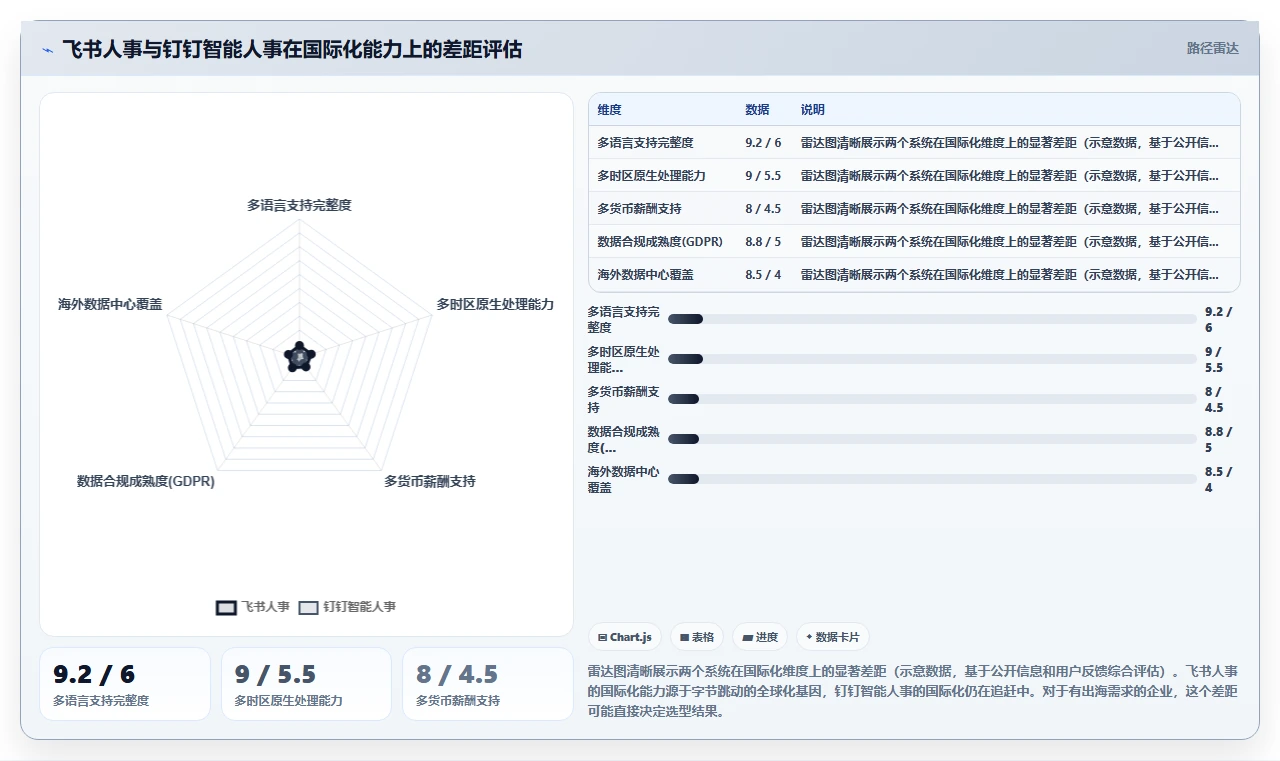Viewport: 1280px width, 761px height.
Task: Click the Chart.js chip icon
Action: [602, 637]
